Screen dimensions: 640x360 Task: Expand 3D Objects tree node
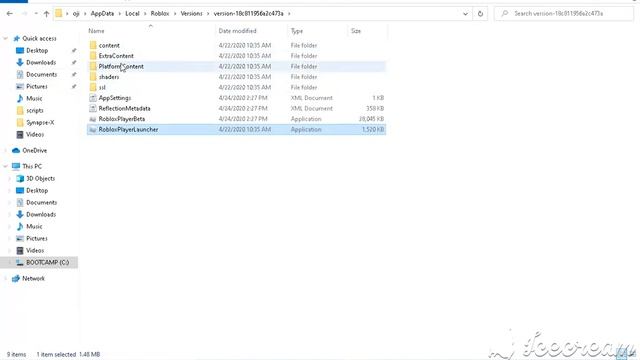9,178
